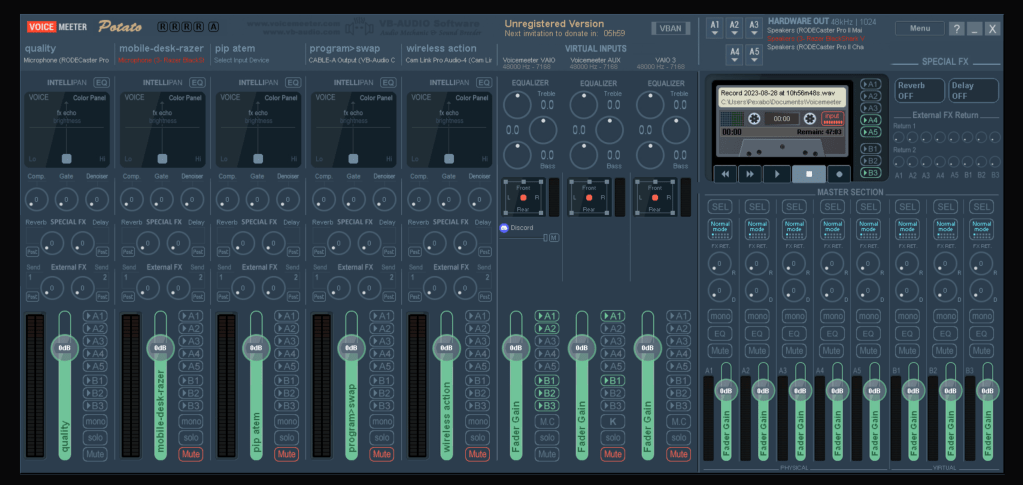
Task: Toggle the K karaoke button on AUX strip
Action: (x=613, y=421)
